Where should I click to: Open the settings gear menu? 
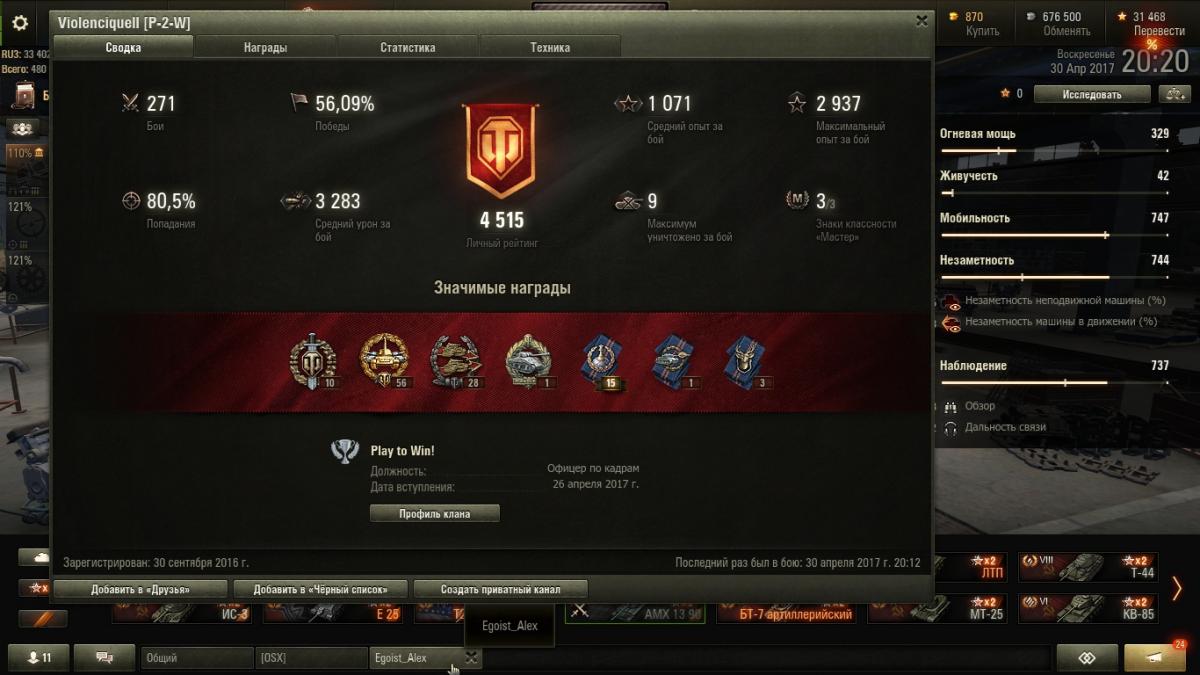[x=20, y=23]
